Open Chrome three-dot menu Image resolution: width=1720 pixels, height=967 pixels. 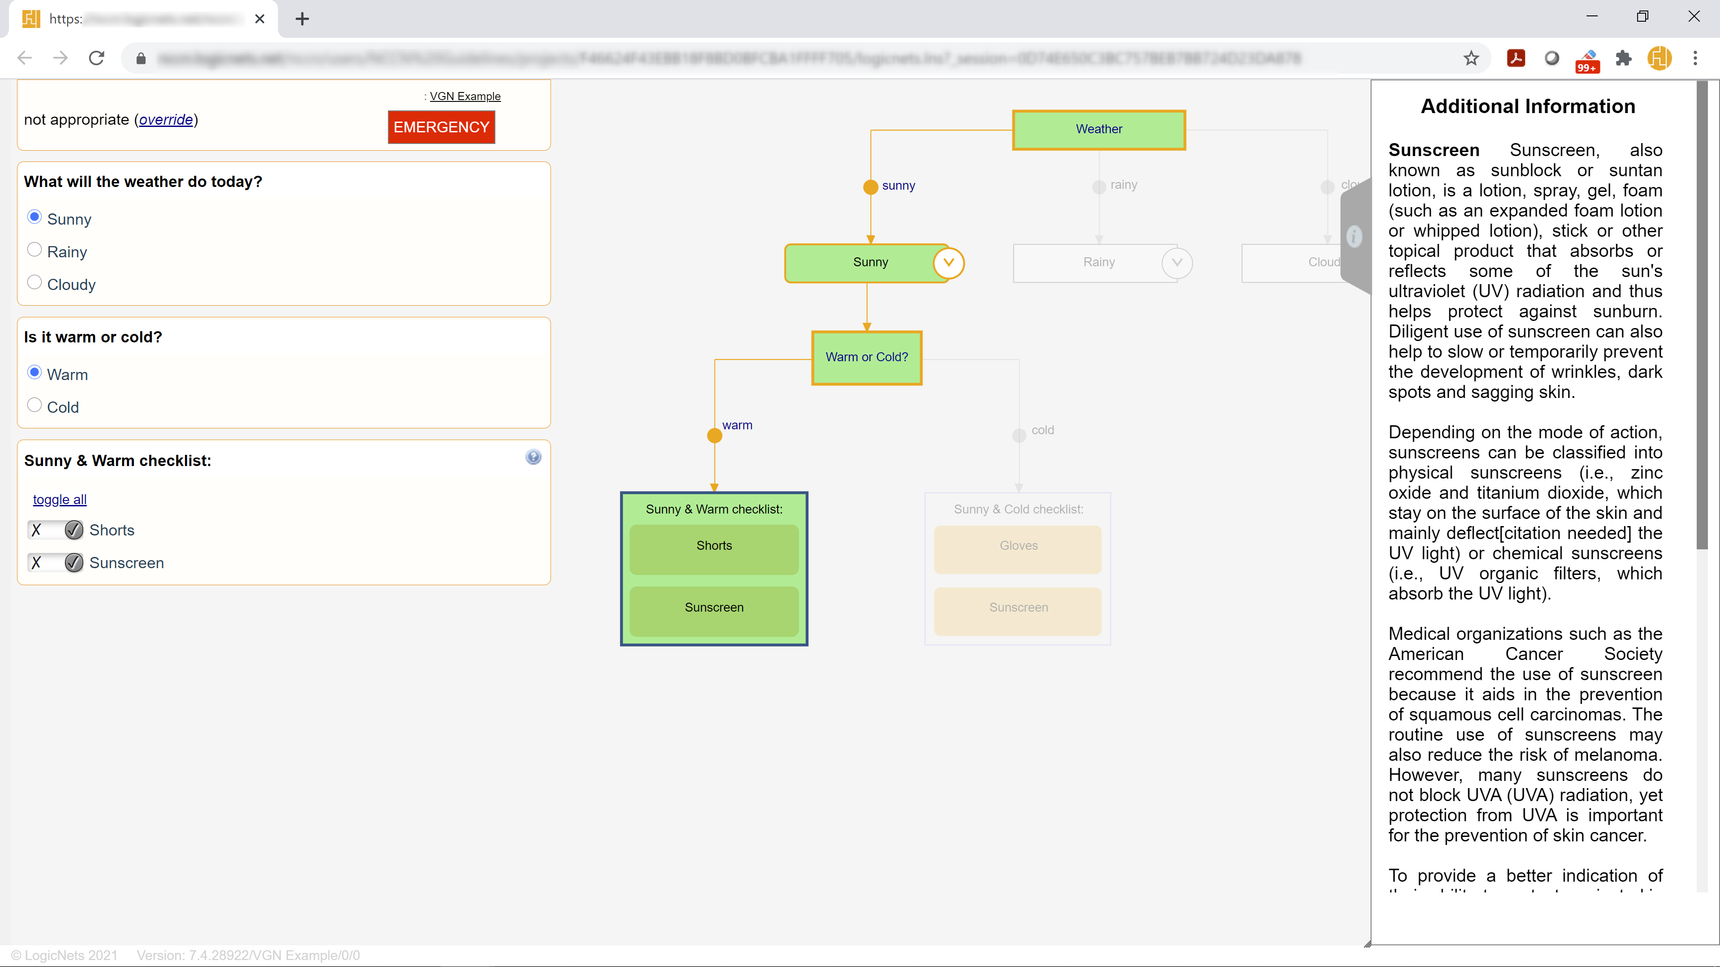(x=1695, y=58)
